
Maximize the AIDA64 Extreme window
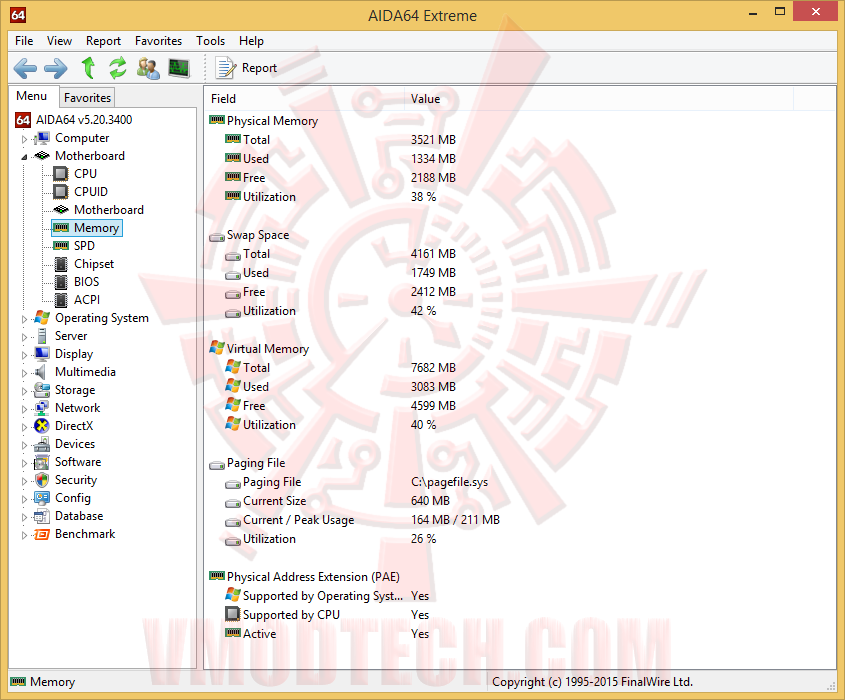(x=780, y=11)
